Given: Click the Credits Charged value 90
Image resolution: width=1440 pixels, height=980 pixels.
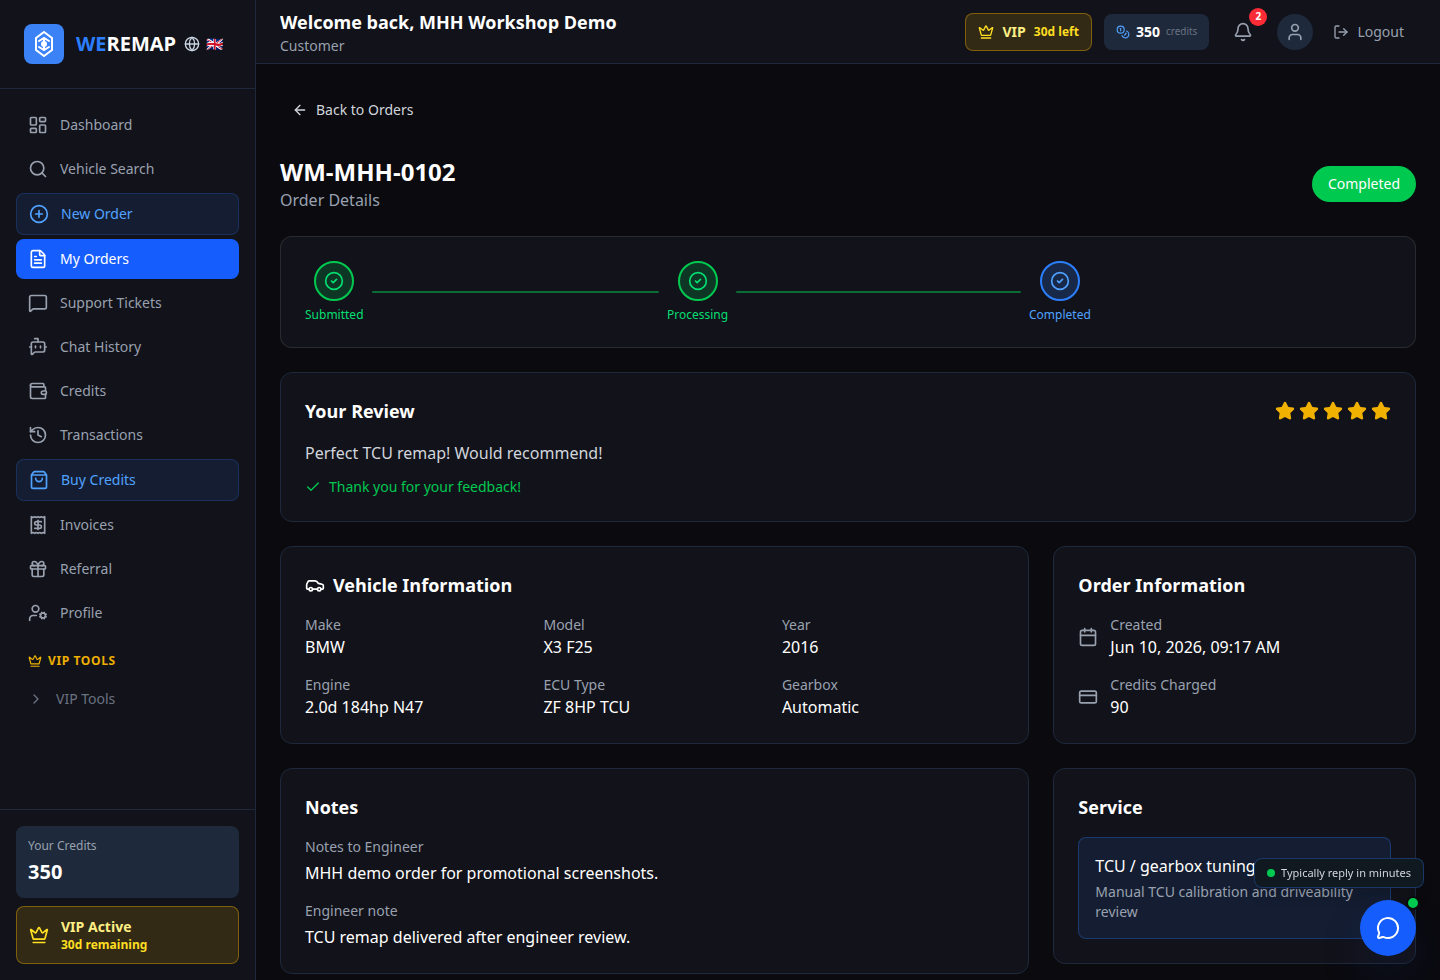Looking at the screenshot, I should [1119, 707].
